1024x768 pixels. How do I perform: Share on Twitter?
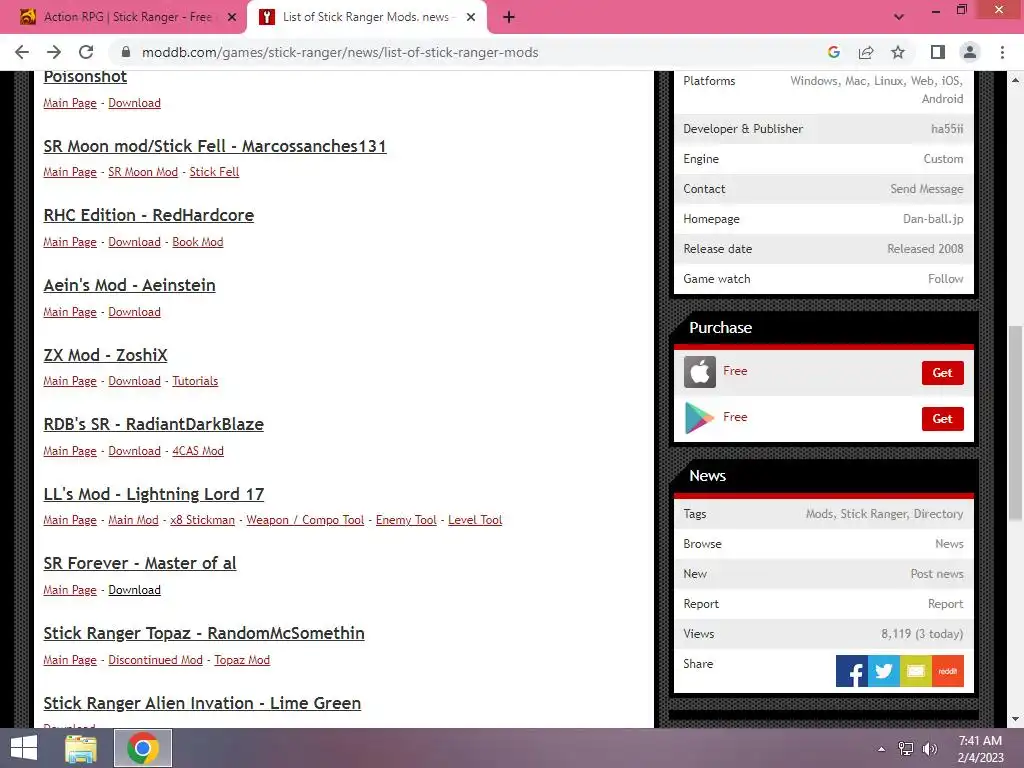click(884, 671)
